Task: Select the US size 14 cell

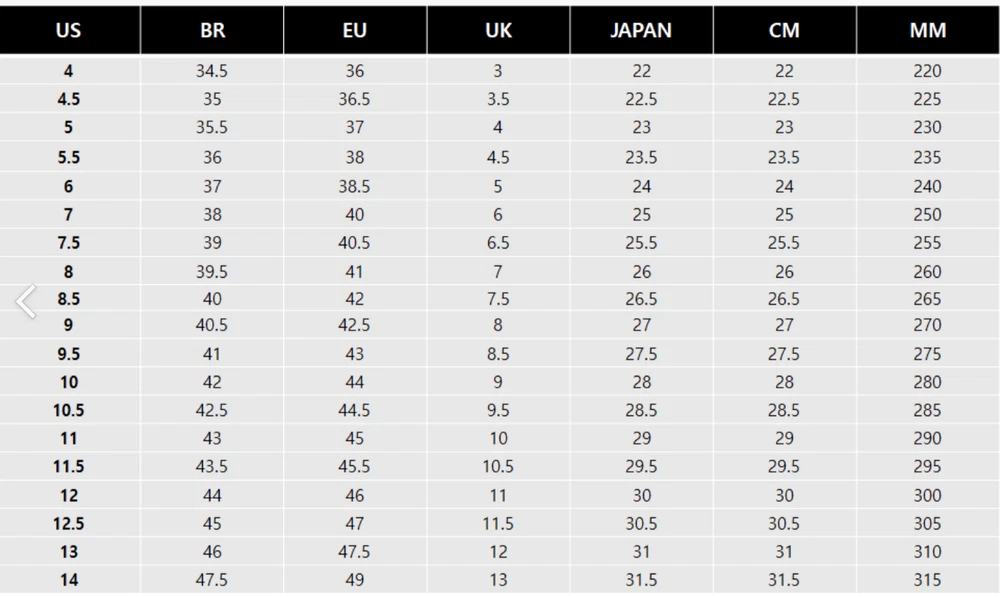Action: [69, 580]
